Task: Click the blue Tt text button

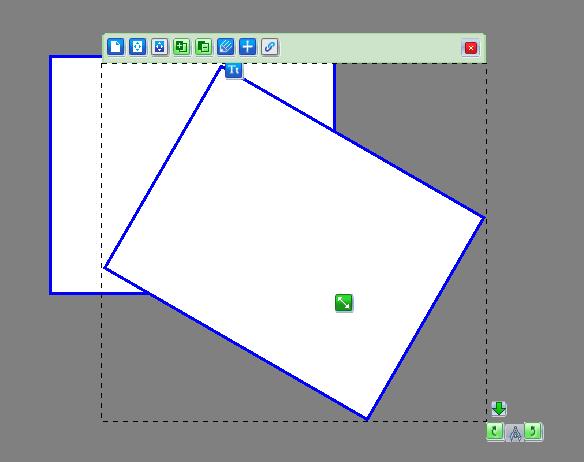Action: click(x=234, y=70)
